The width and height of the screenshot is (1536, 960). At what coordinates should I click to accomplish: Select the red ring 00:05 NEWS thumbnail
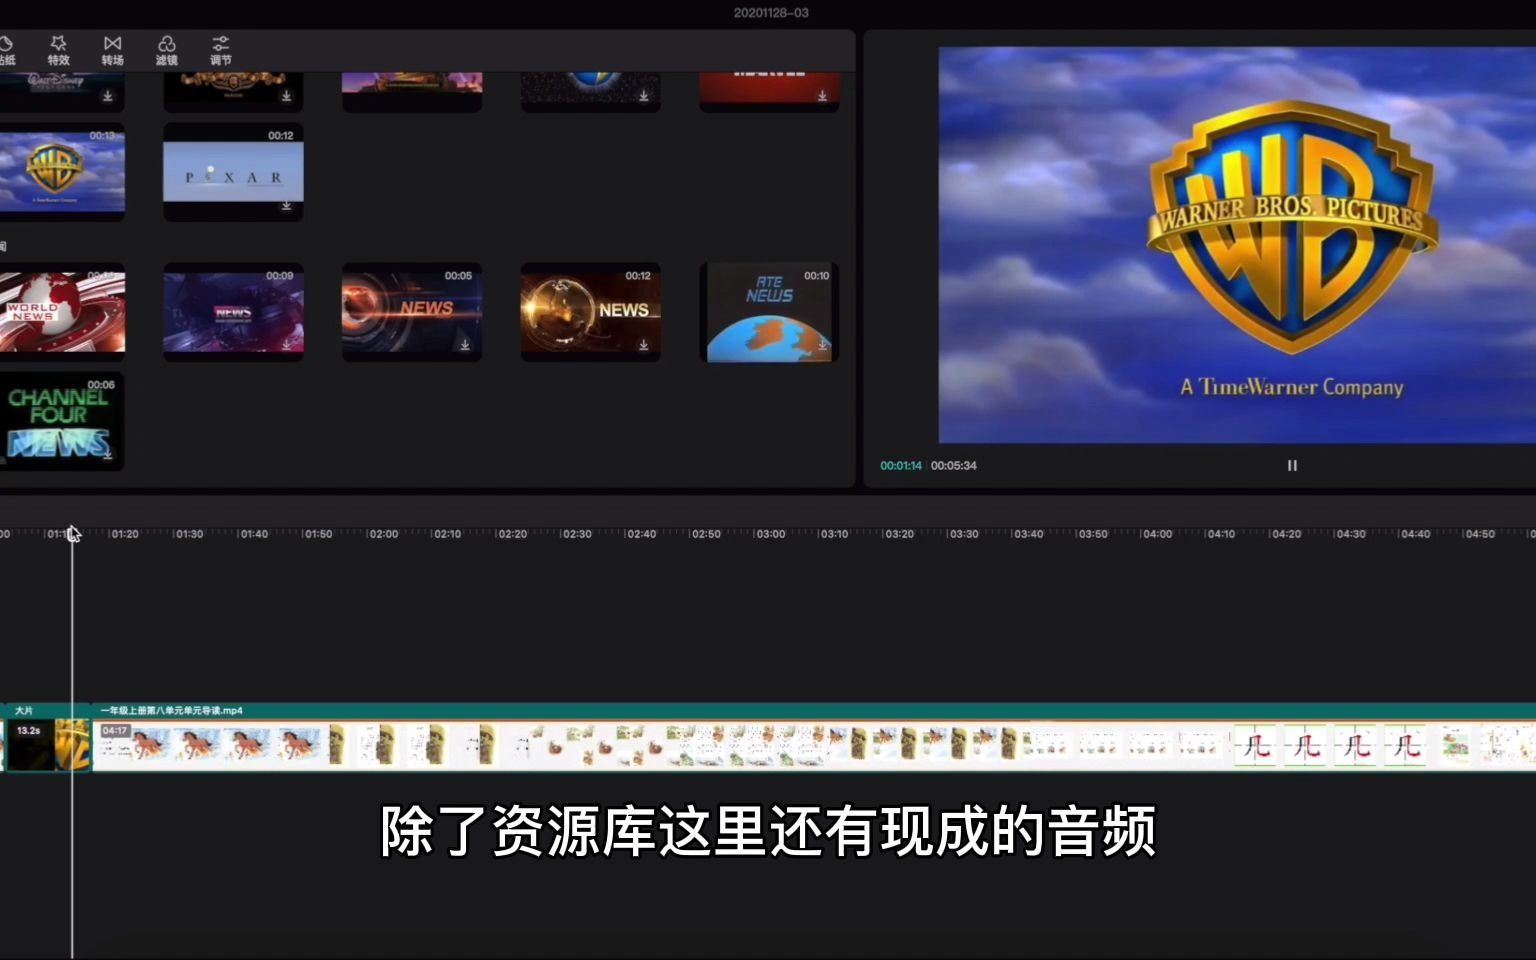tap(412, 311)
